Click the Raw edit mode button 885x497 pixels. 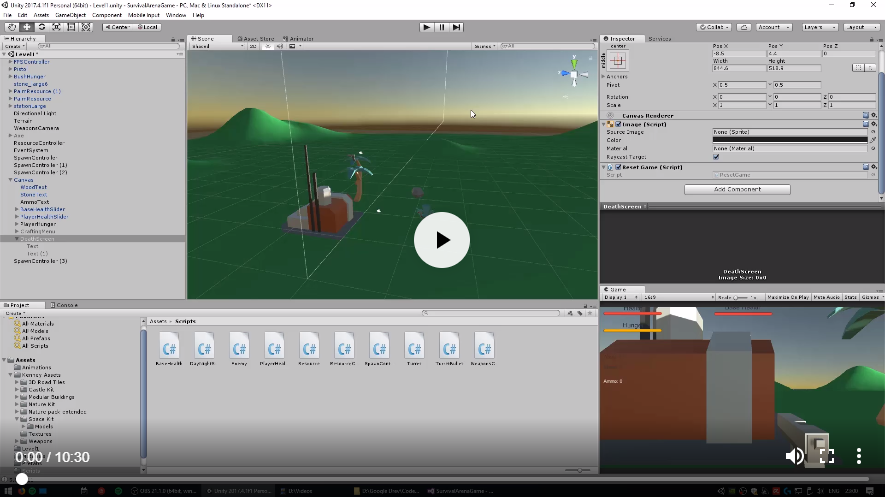(870, 68)
